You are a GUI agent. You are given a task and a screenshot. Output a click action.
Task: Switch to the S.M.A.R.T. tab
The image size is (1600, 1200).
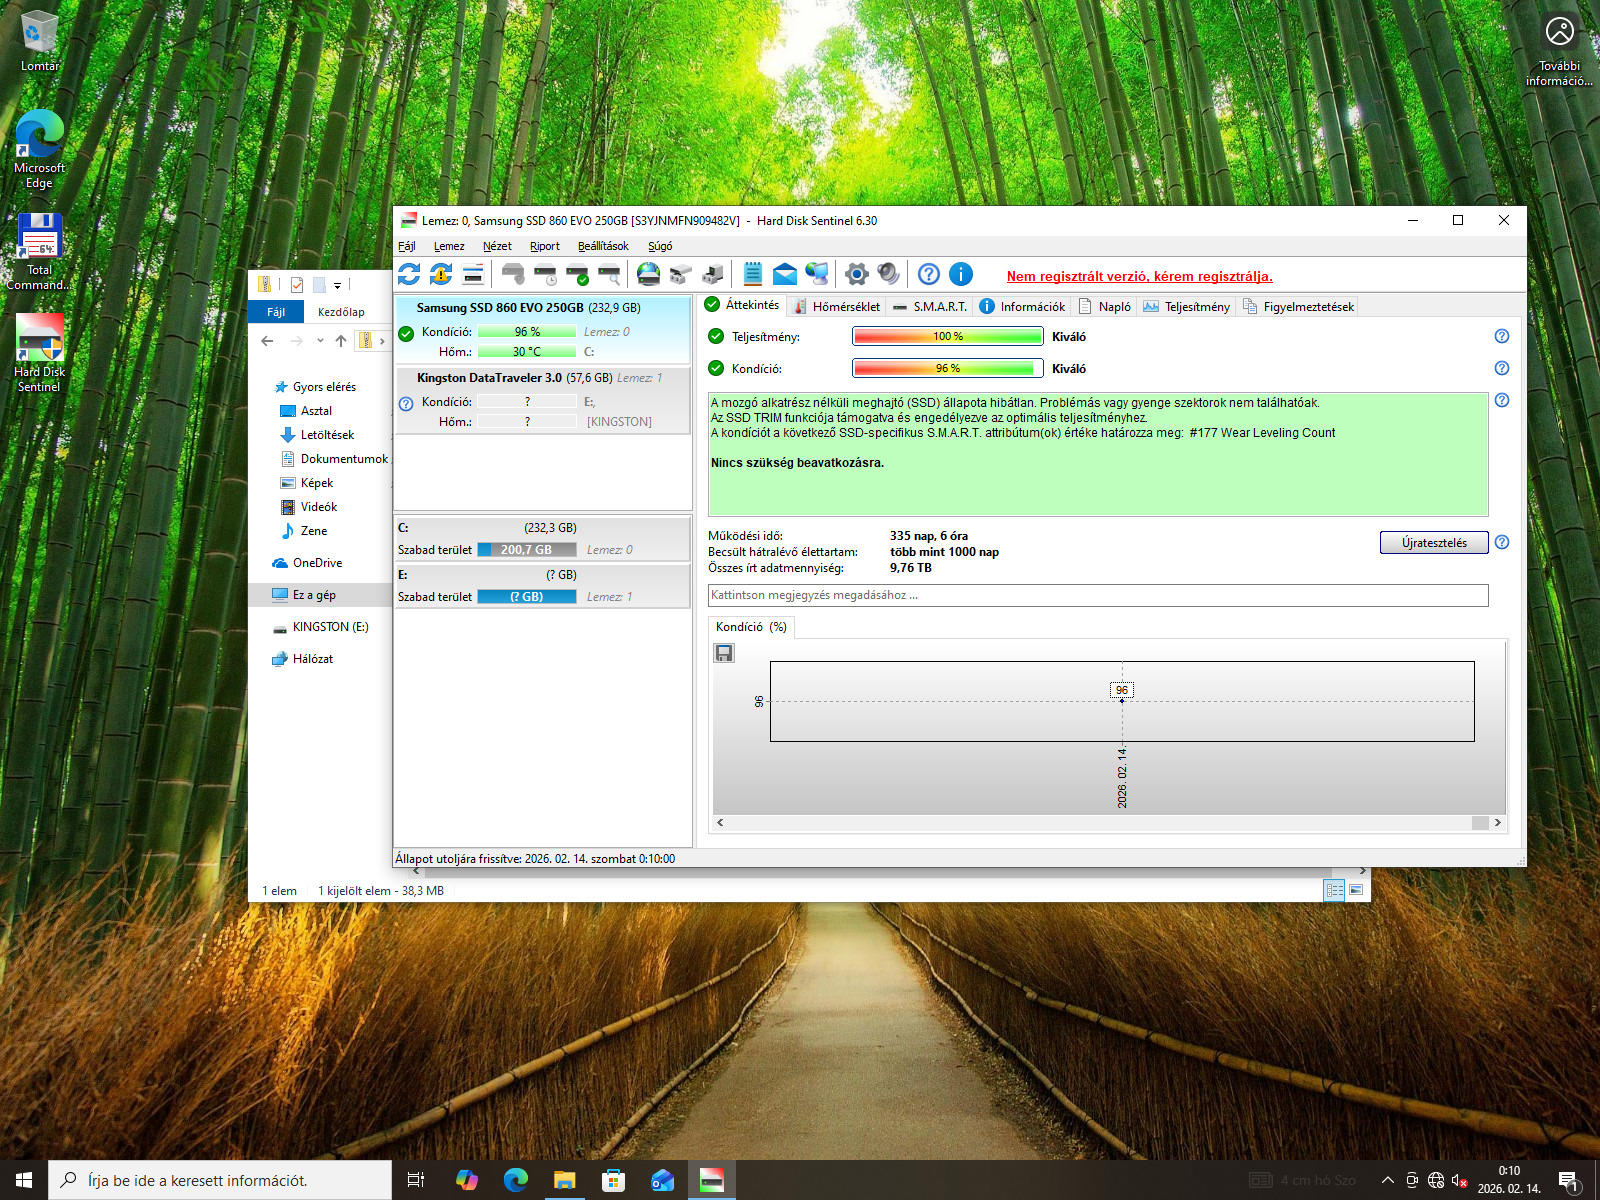(930, 307)
